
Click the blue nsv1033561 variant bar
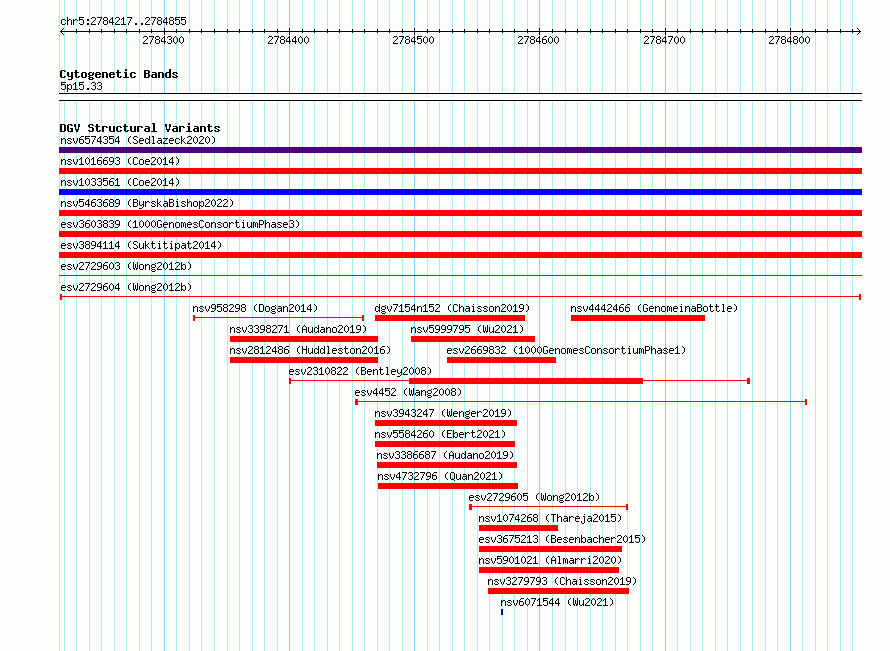click(x=460, y=192)
